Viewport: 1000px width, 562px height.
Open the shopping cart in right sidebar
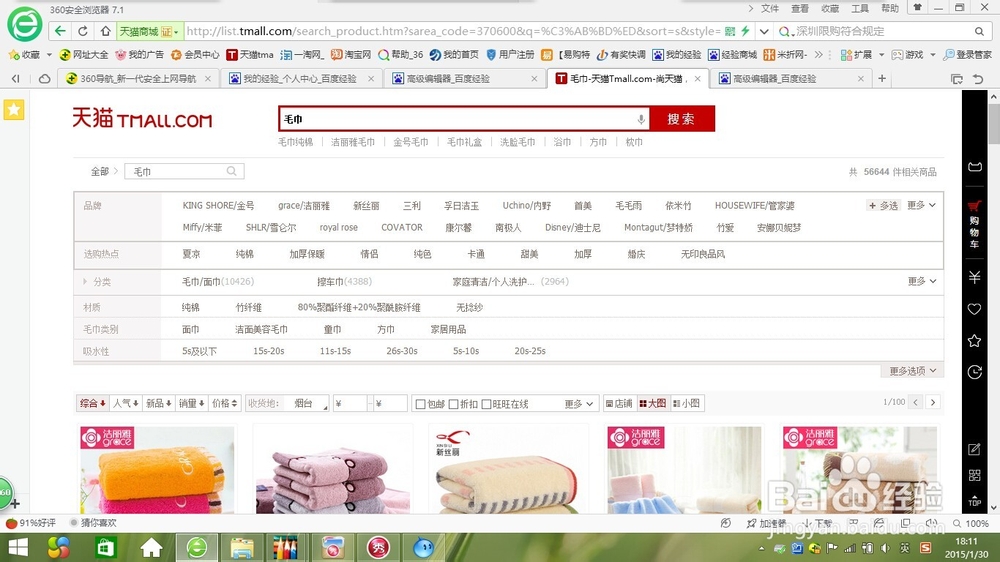(974, 226)
